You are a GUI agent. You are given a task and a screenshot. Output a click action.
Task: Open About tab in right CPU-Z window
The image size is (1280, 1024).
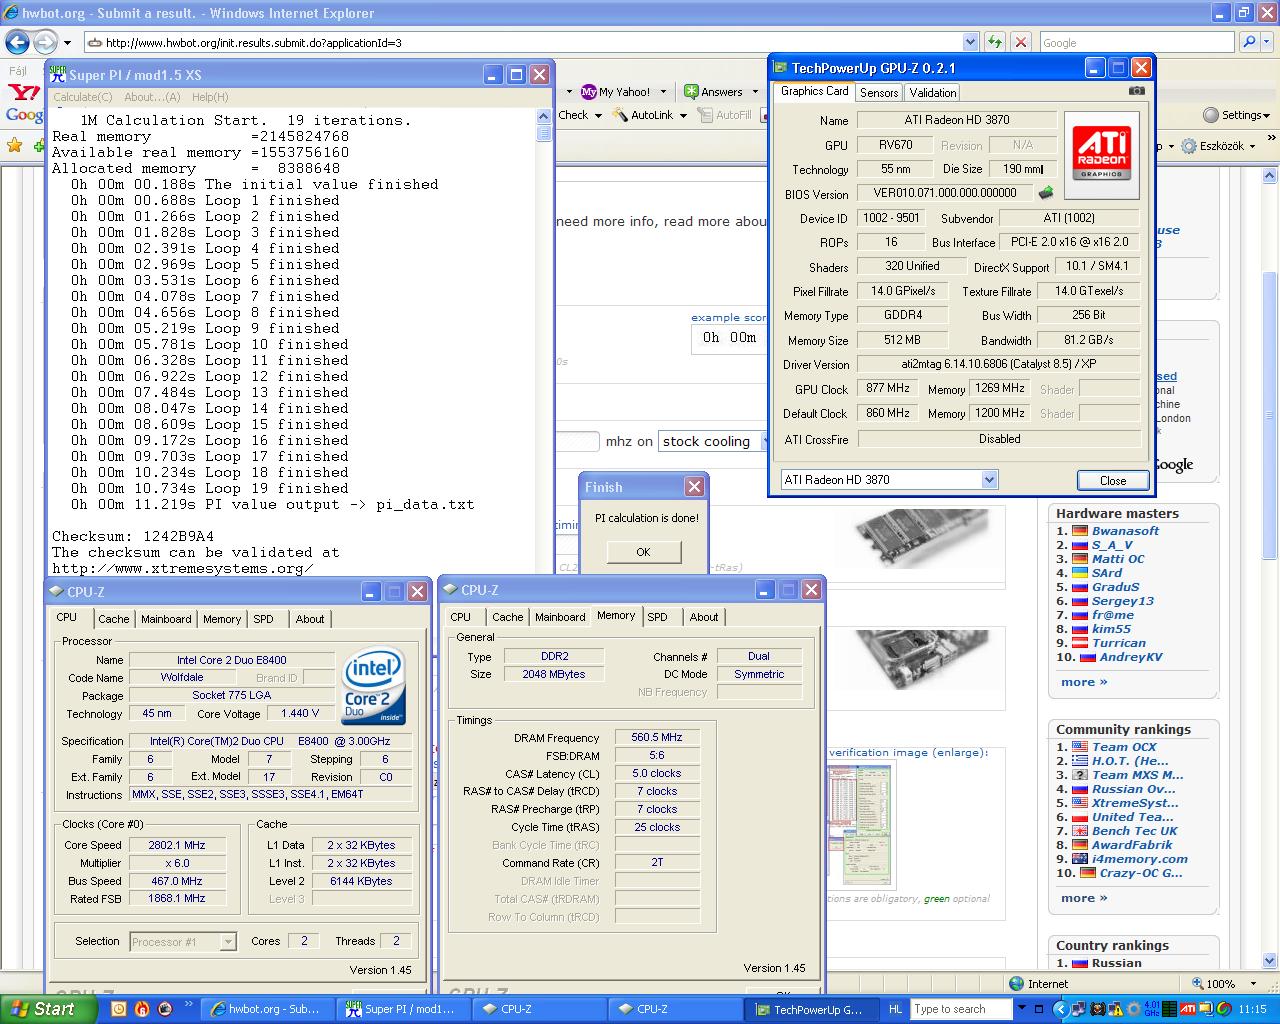pos(704,617)
